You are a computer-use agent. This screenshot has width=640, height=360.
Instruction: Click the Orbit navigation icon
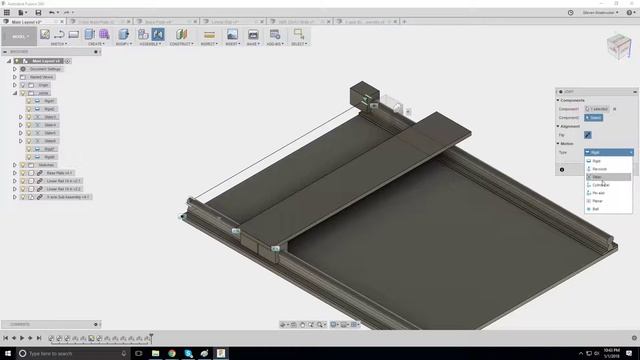[x=282, y=324]
